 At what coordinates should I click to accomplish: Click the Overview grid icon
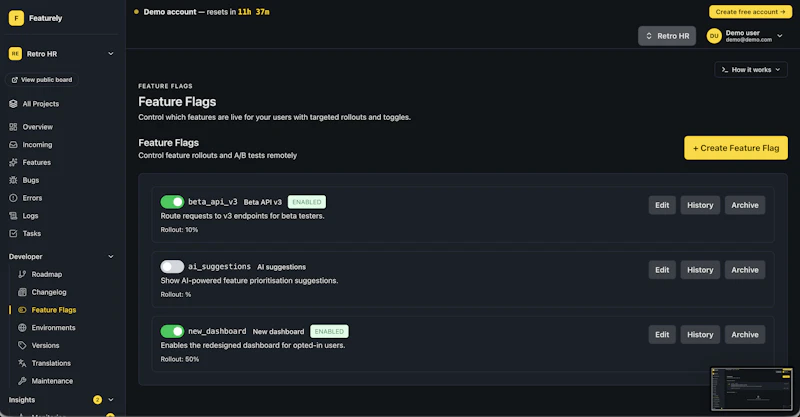[x=13, y=127]
